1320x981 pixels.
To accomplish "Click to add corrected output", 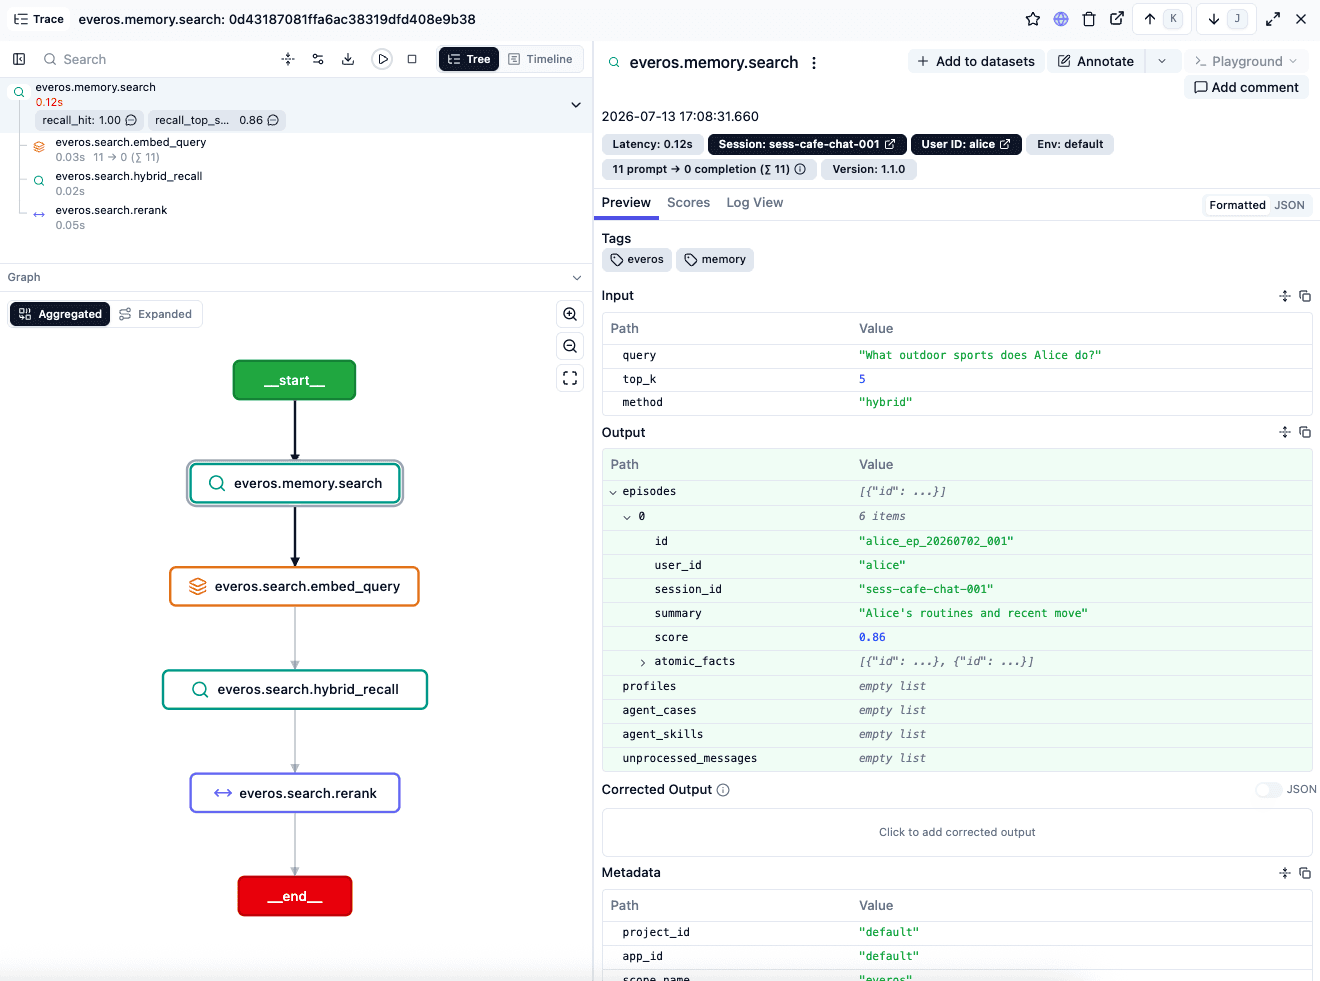I will [x=957, y=832].
